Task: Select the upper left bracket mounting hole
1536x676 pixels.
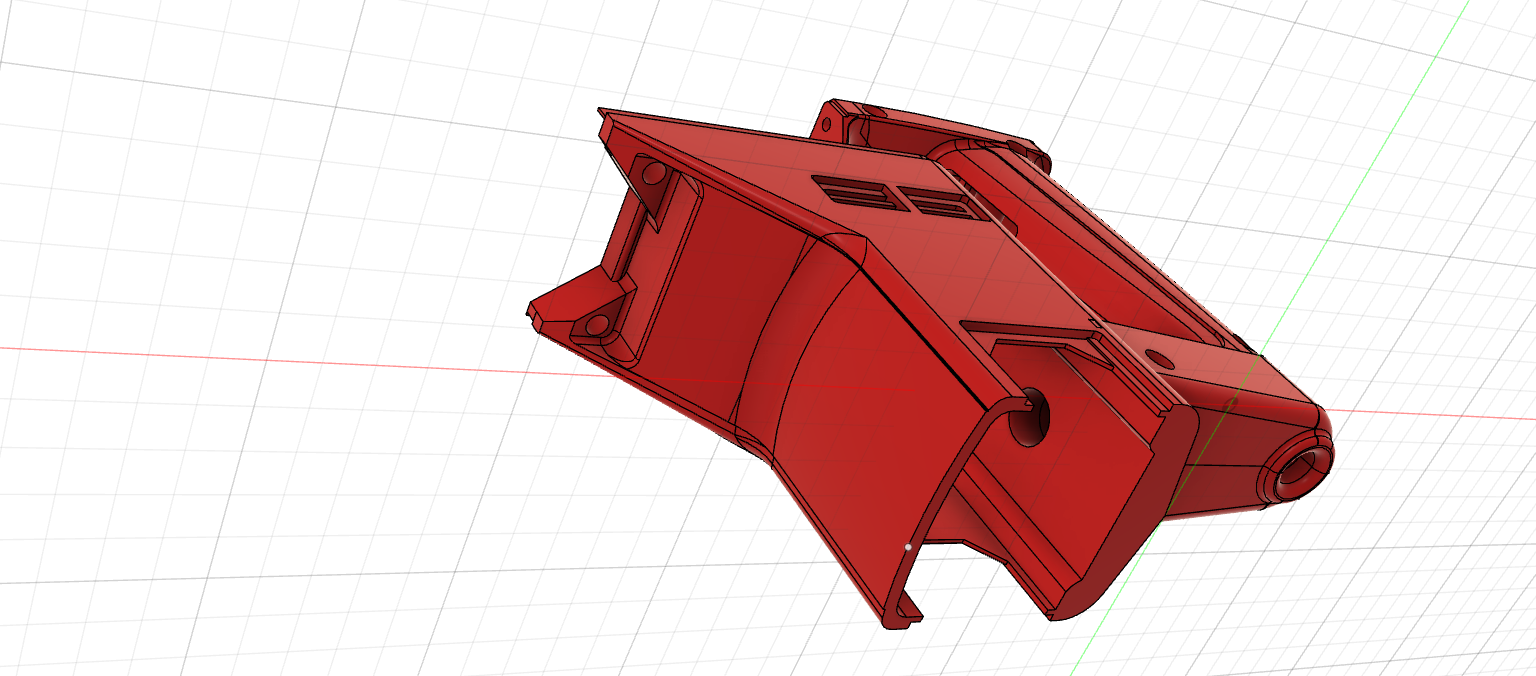Action: (x=652, y=174)
